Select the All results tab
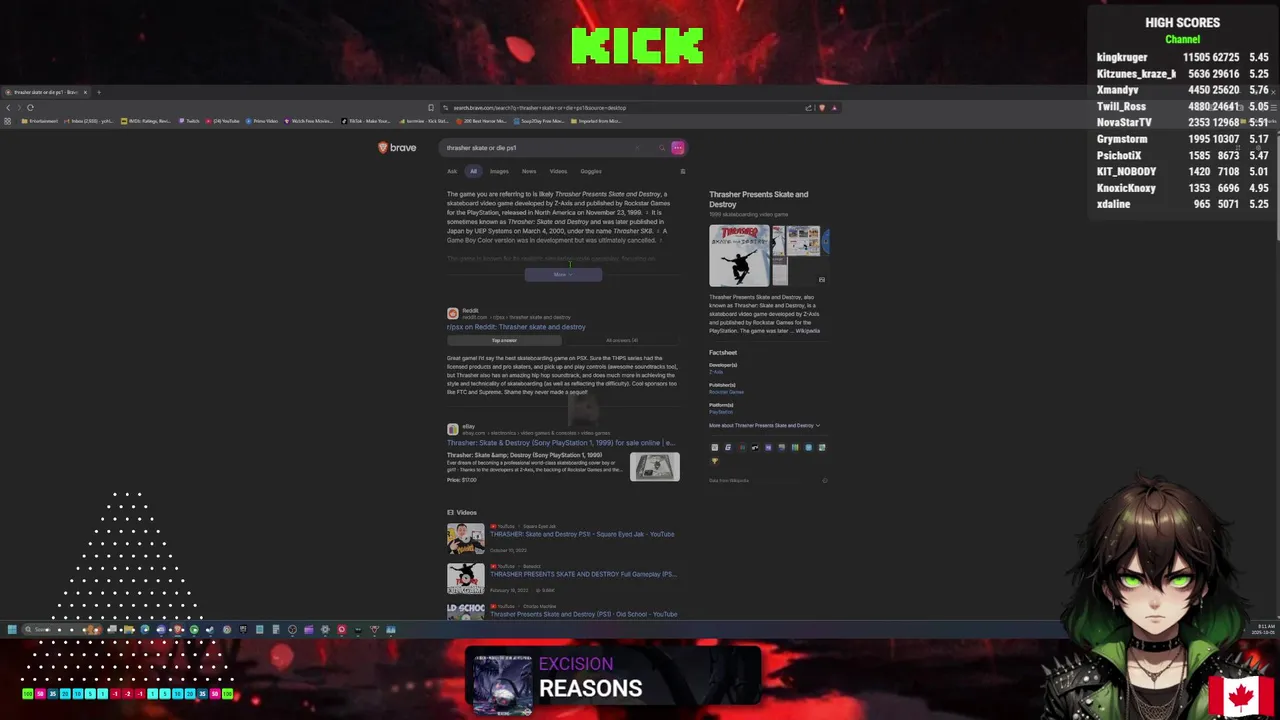The height and width of the screenshot is (720, 1280). click(474, 171)
